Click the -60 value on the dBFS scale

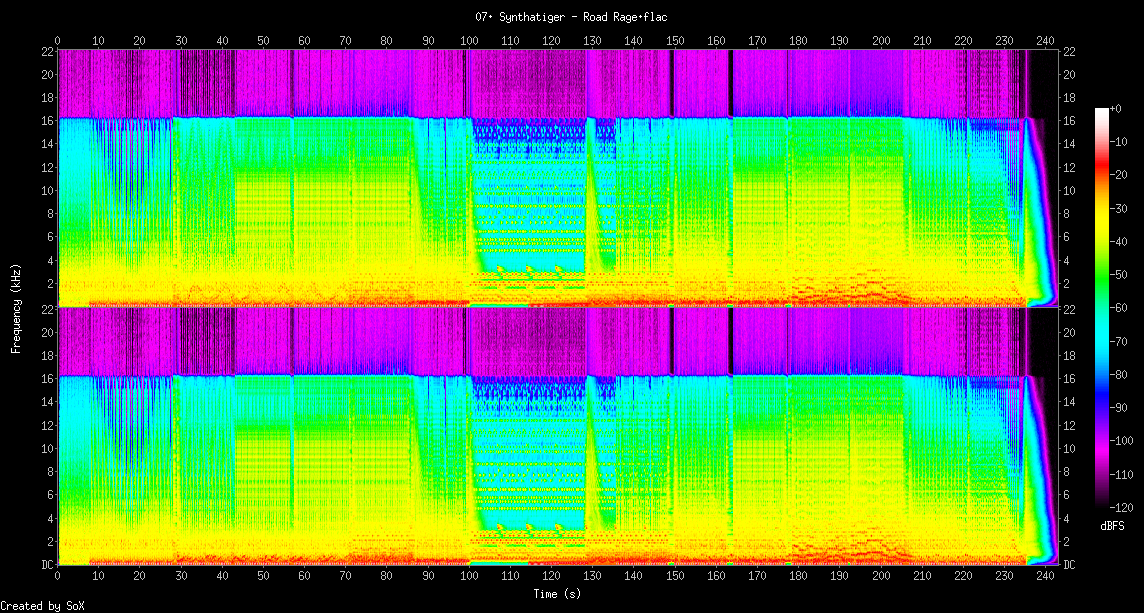point(1123,308)
